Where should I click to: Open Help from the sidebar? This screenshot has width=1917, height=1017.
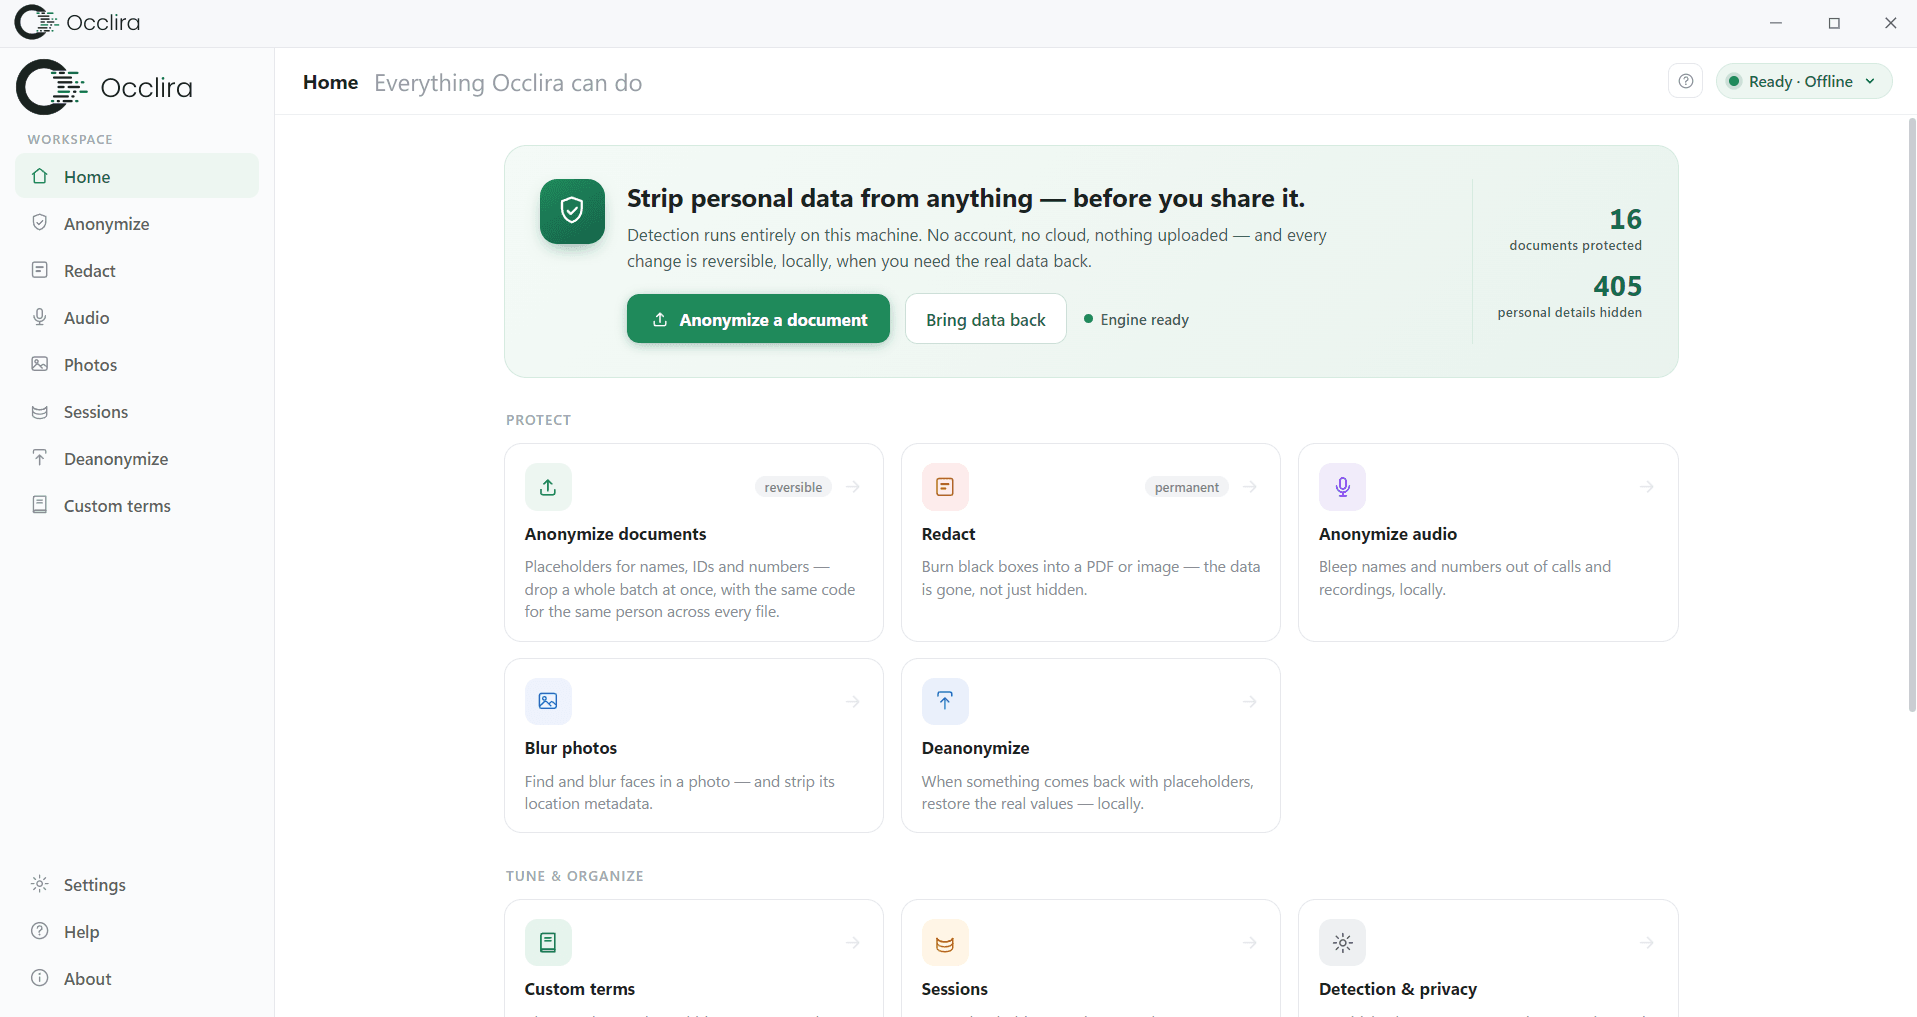pos(137,931)
